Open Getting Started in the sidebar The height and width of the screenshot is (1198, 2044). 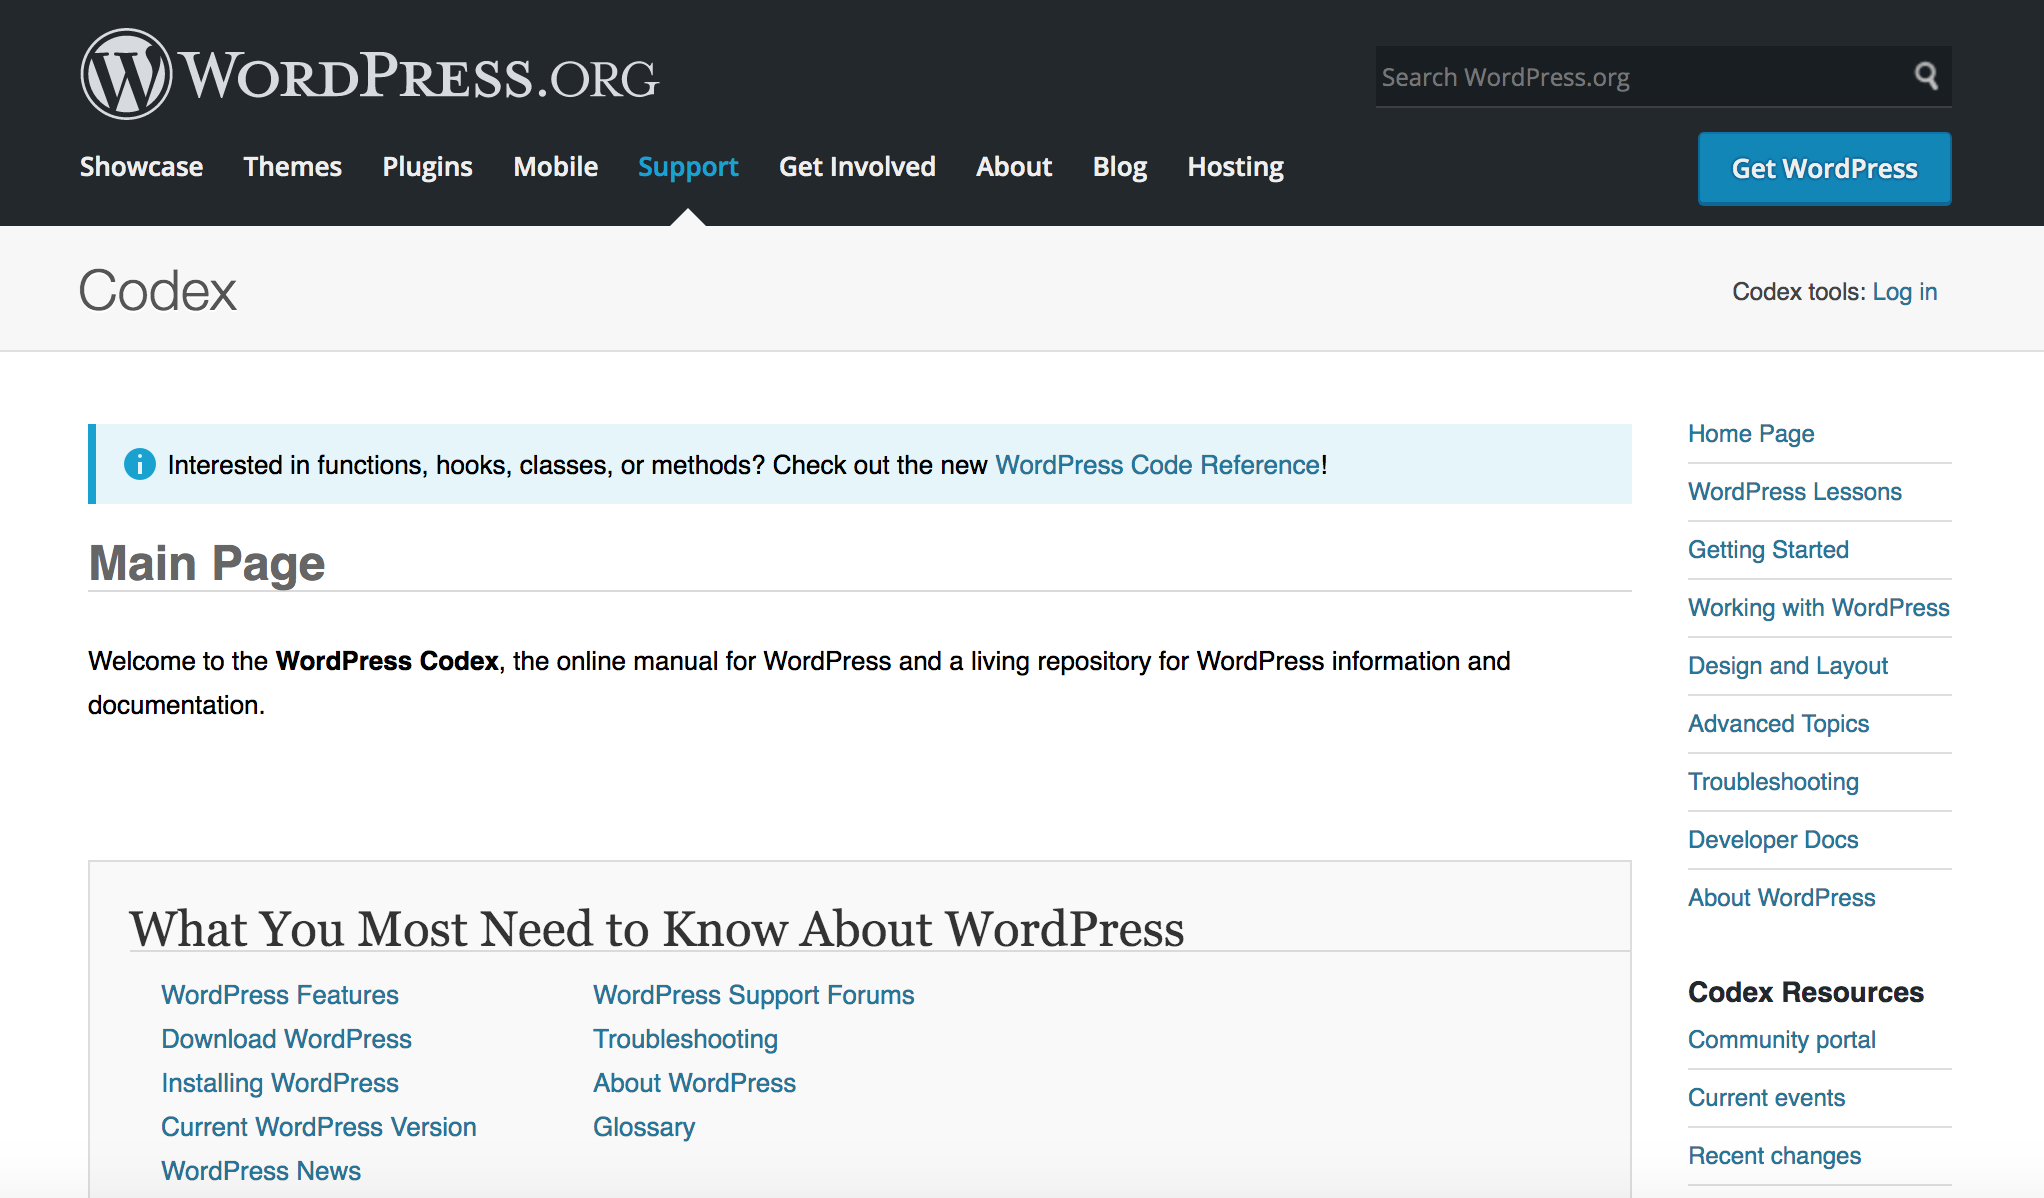click(1768, 549)
